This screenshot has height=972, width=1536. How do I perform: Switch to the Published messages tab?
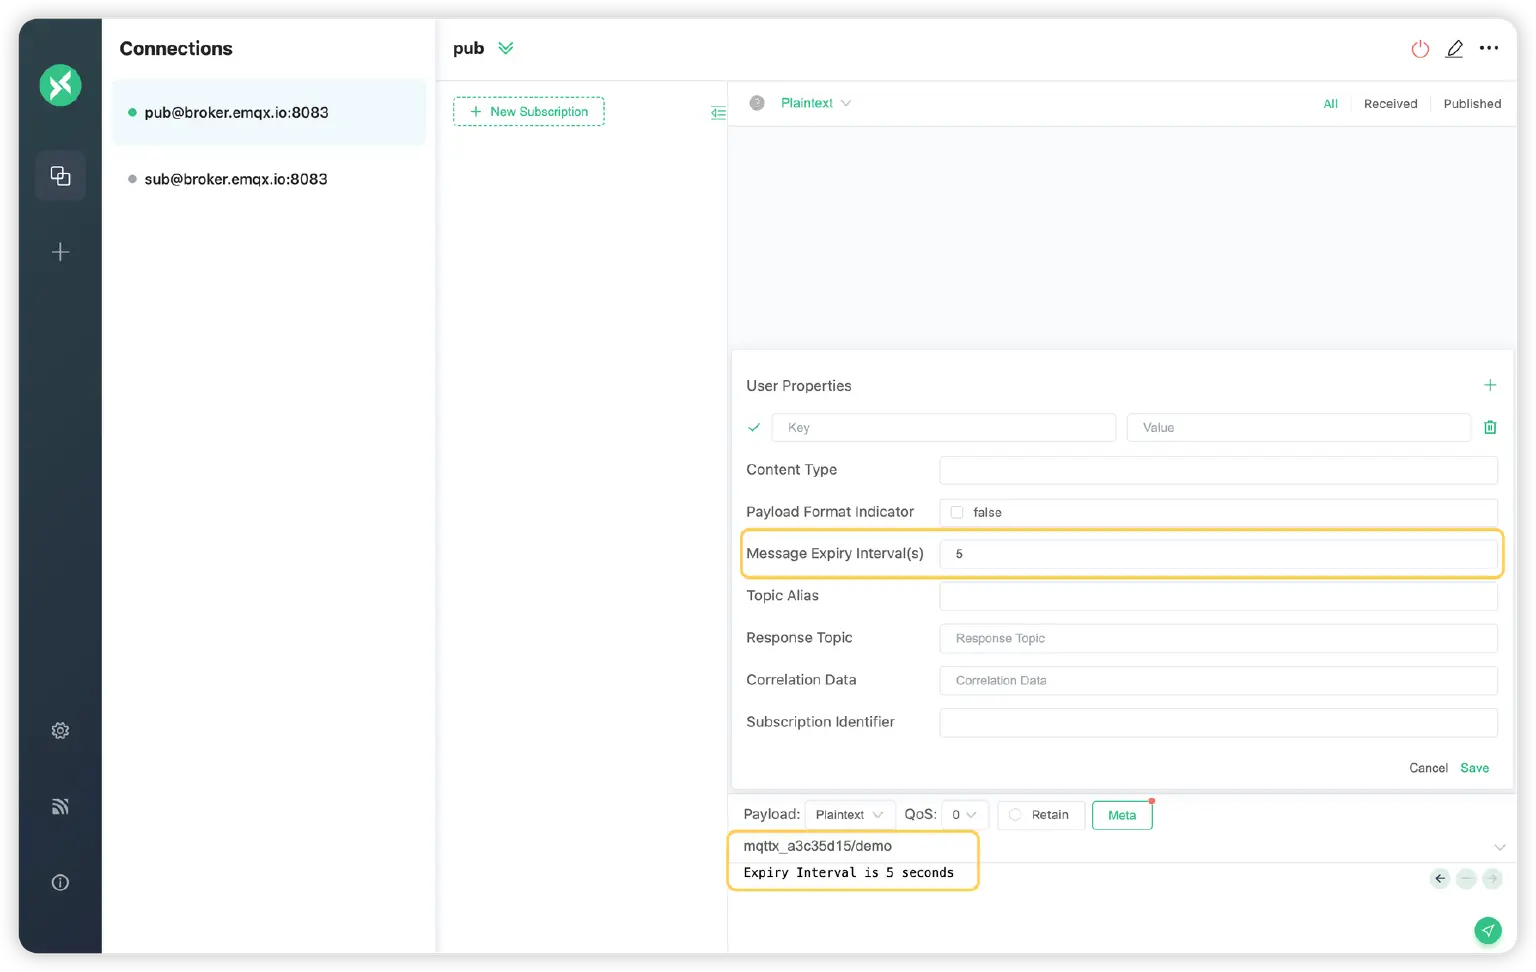click(1472, 104)
